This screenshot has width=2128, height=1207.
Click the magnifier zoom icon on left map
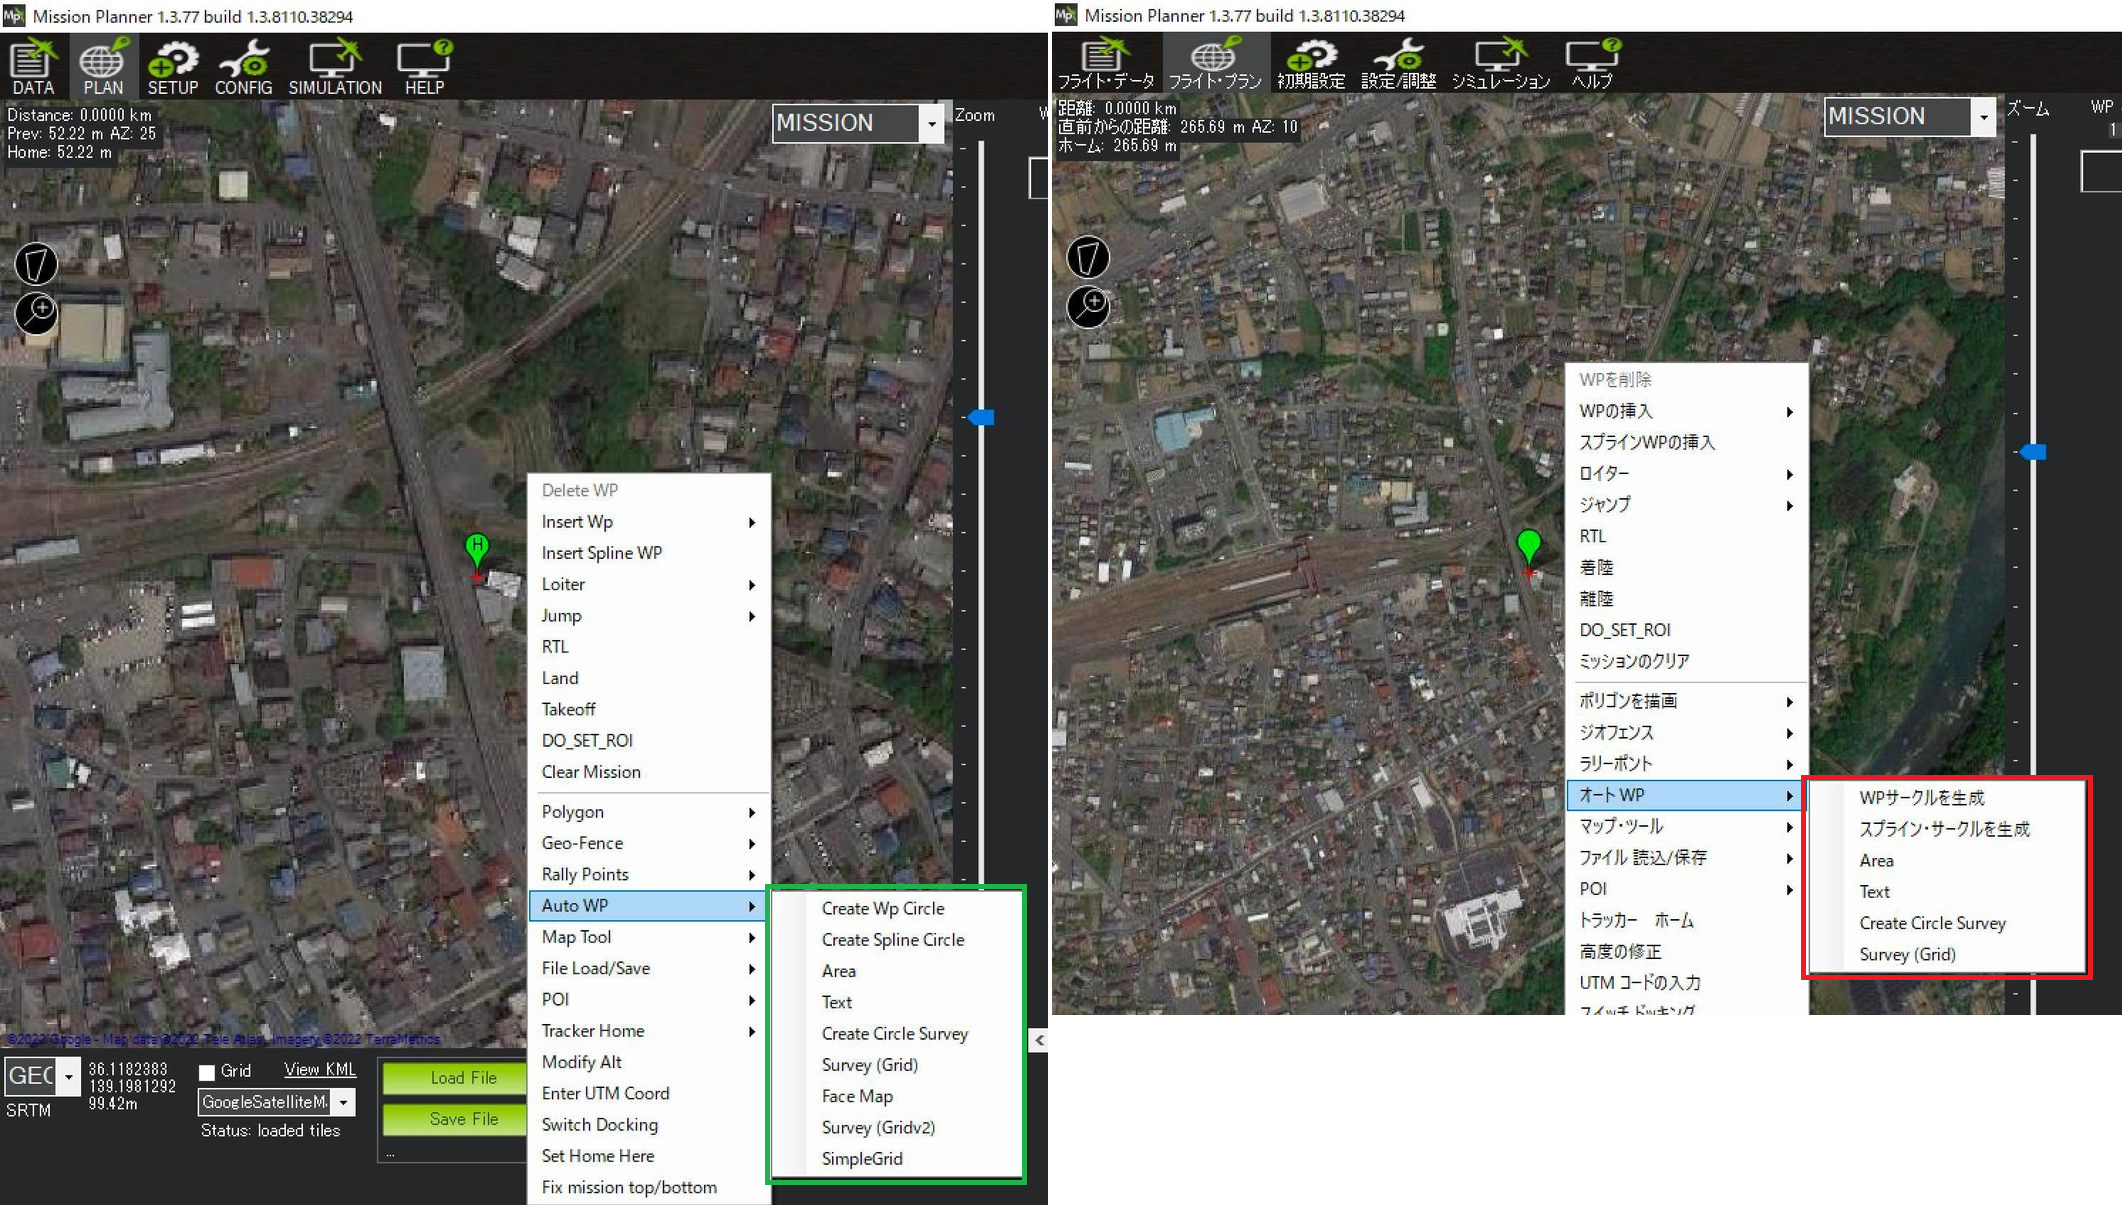[x=36, y=313]
